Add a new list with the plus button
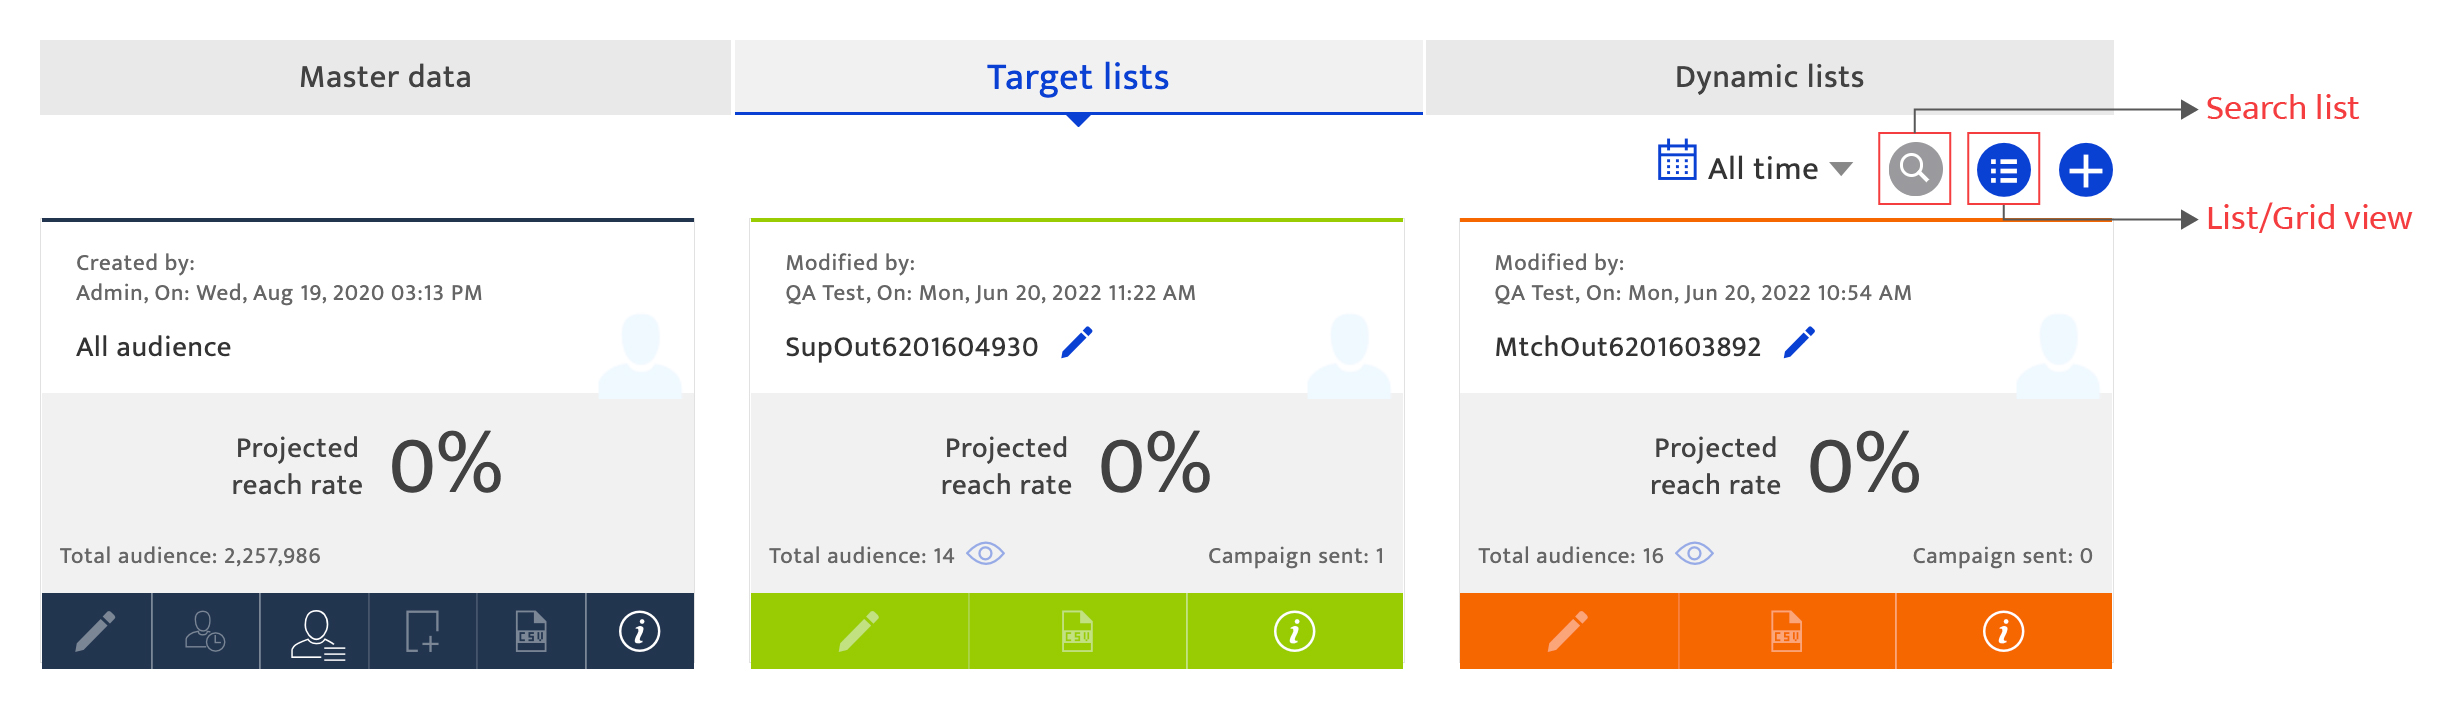Image resolution: width=2453 pixels, height=709 pixels. point(2085,170)
